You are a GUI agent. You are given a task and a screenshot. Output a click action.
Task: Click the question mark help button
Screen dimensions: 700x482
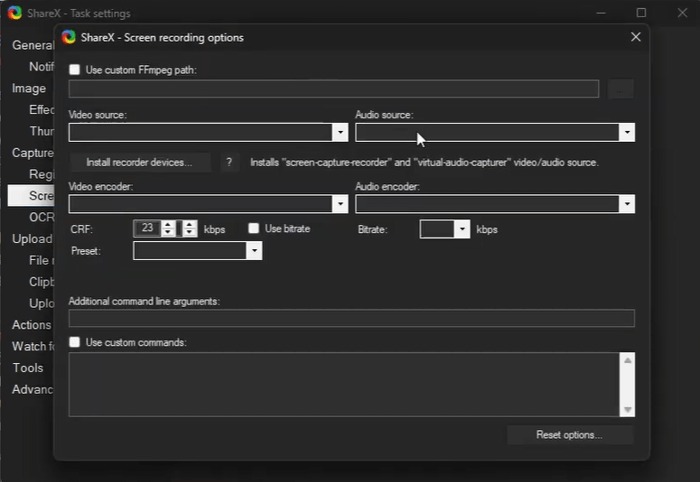(229, 162)
